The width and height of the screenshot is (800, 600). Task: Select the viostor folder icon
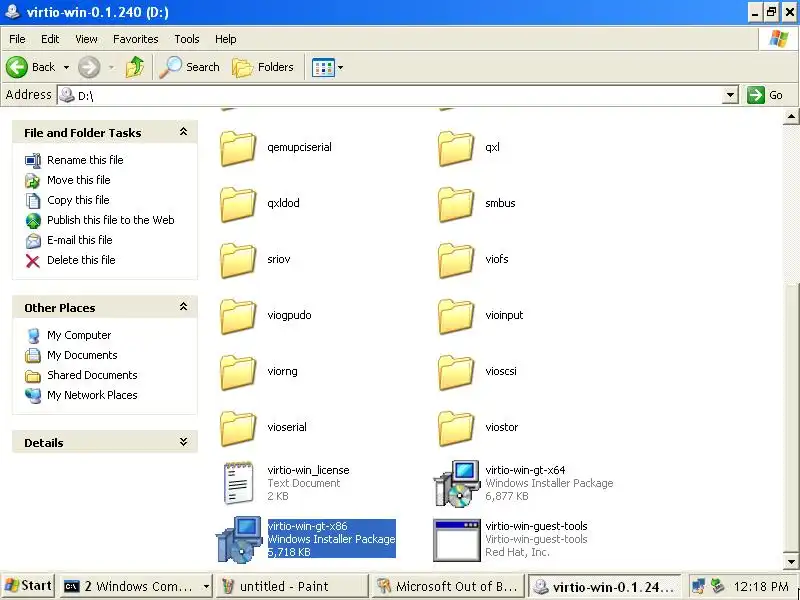(x=456, y=429)
